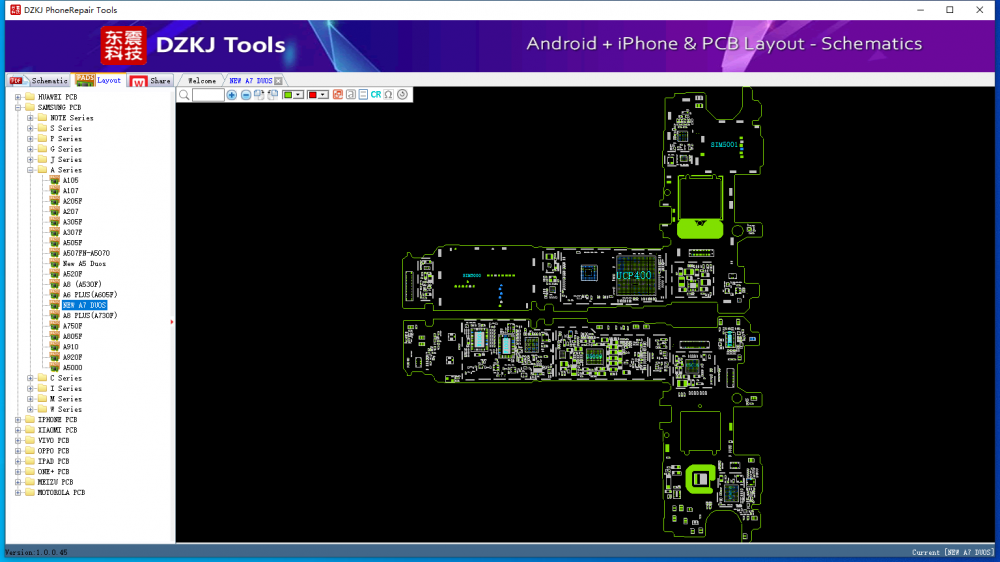This screenshot has height=562, width=1000.
Task: Select A750F in the tree
Action: (72, 326)
